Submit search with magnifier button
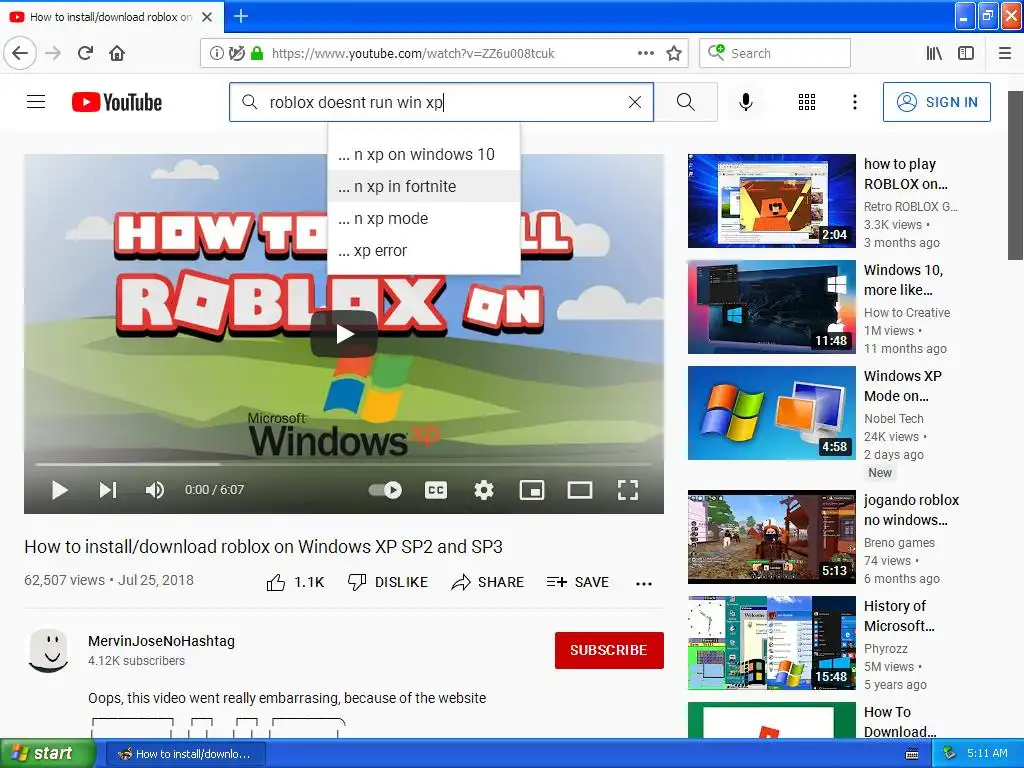1024x768 pixels. [686, 102]
